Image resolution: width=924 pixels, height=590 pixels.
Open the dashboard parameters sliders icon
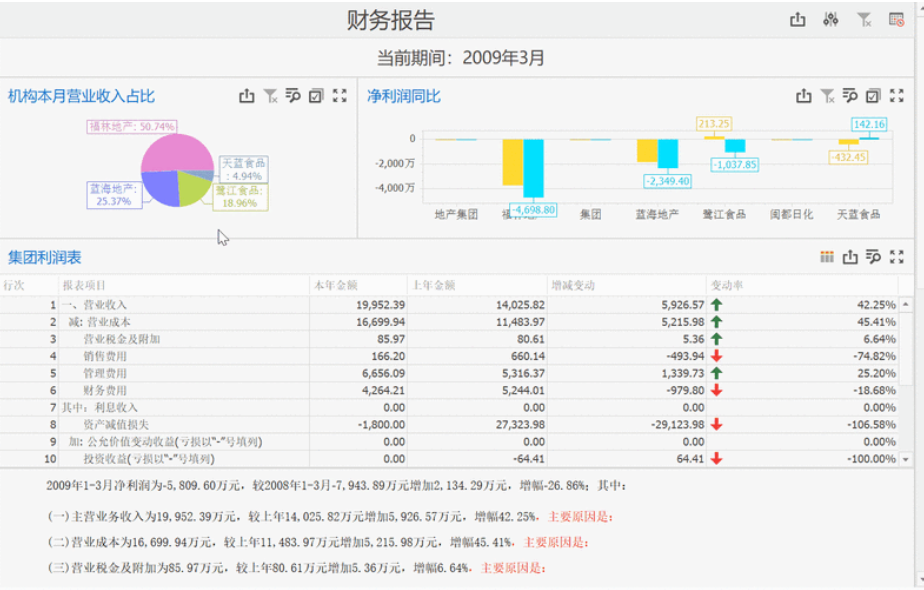[831, 19]
